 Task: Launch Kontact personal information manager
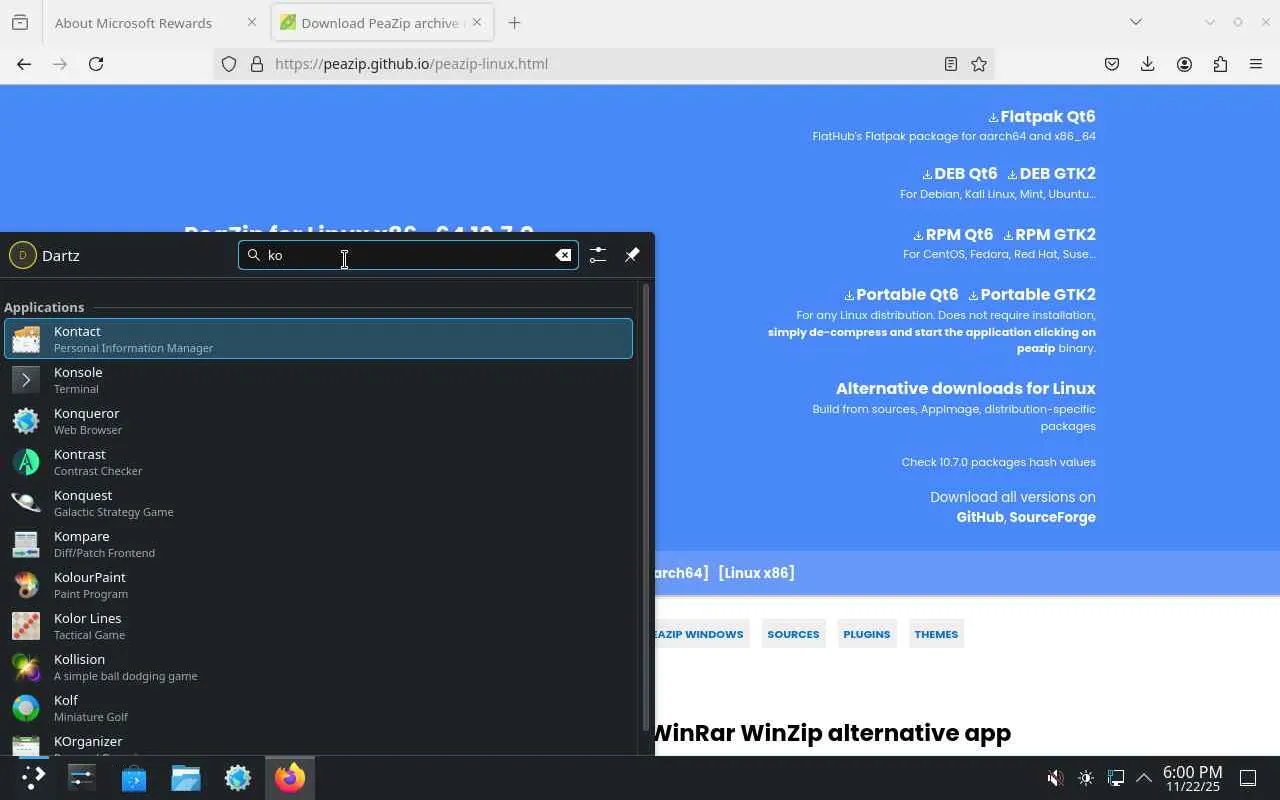[x=318, y=339]
